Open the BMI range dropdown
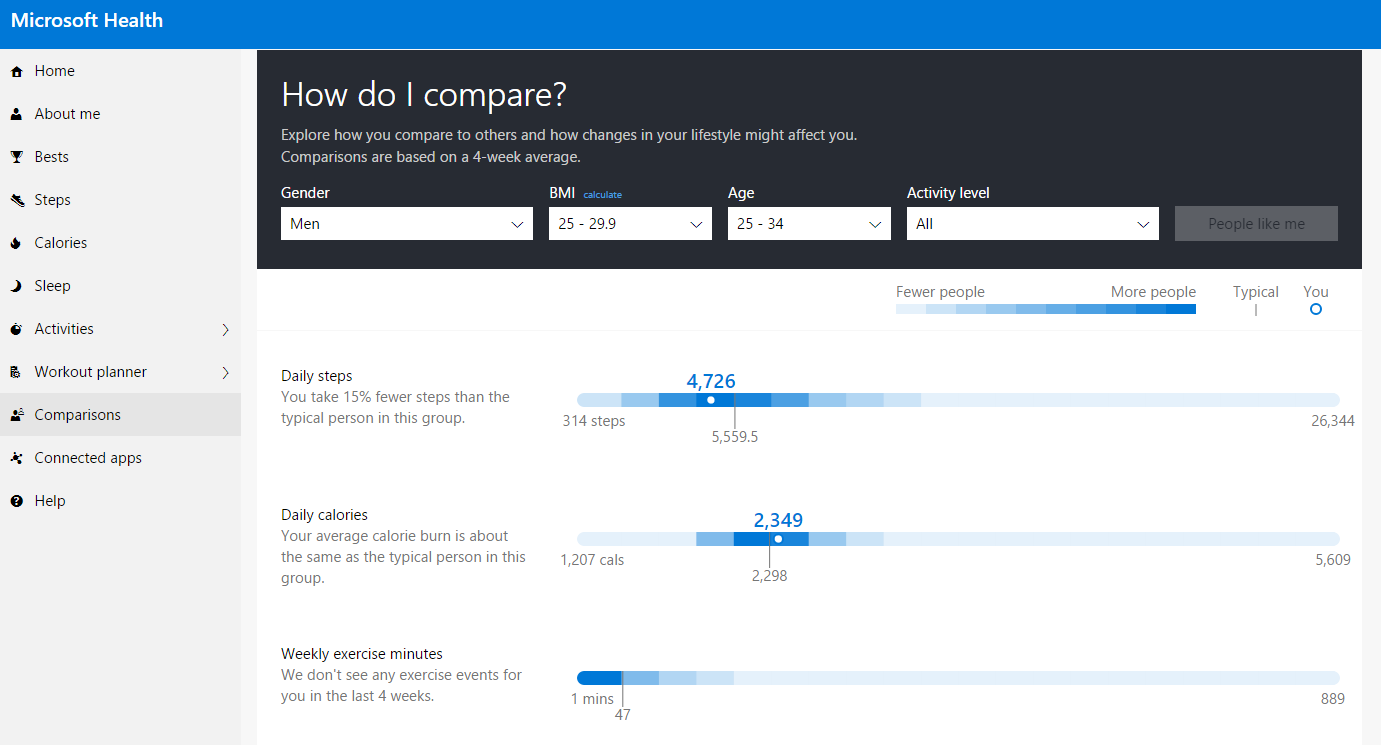The width and height of the screenshot is (1381, 745). pos(629,223)
